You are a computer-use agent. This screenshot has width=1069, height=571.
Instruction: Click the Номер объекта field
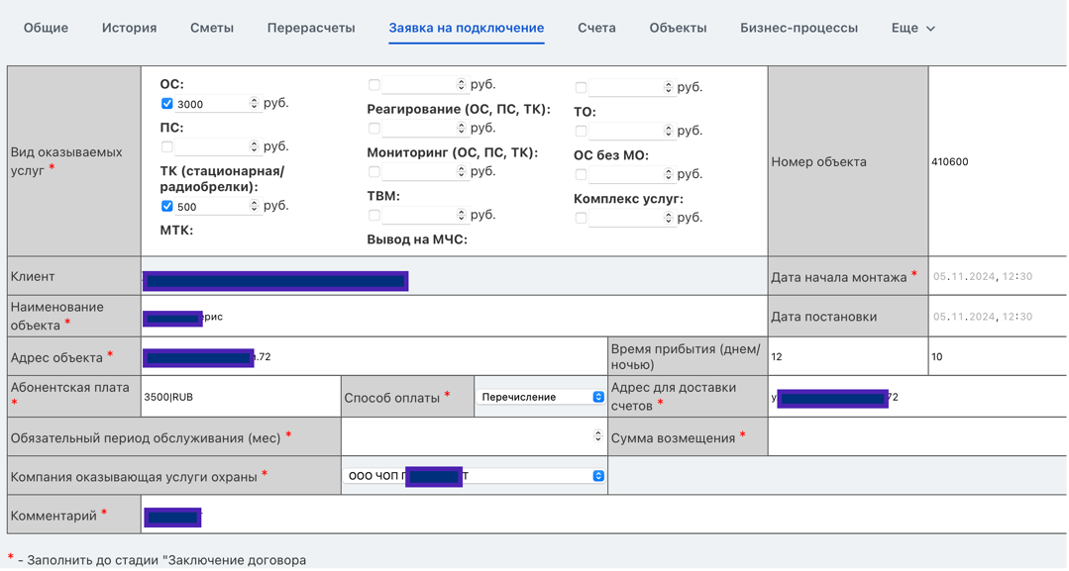[996, 162]
